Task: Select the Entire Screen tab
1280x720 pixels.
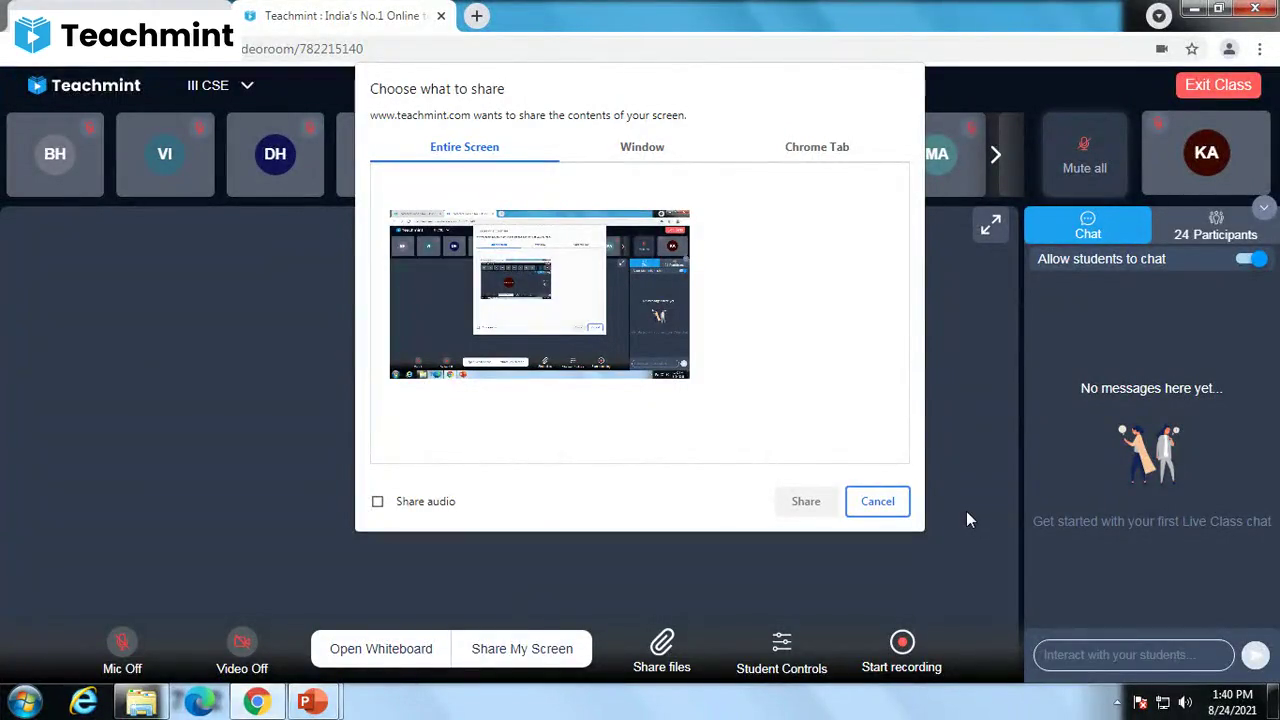Action: [464, 147]
